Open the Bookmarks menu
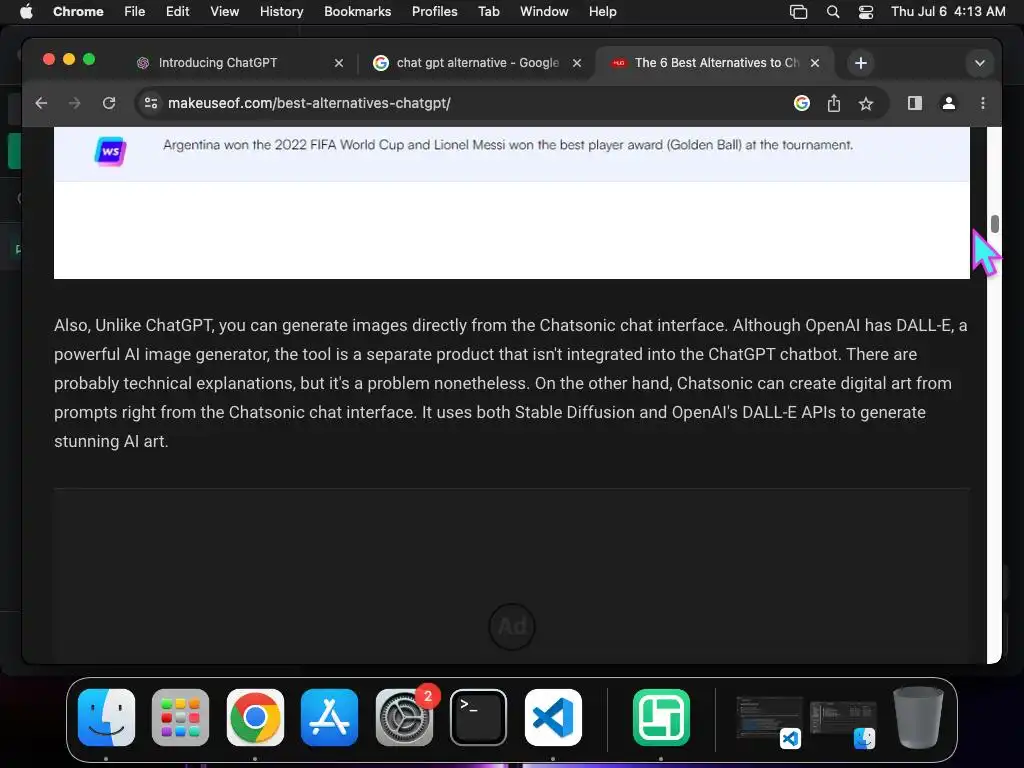This screenshot has height=768, width=1024. pos(357,11)
